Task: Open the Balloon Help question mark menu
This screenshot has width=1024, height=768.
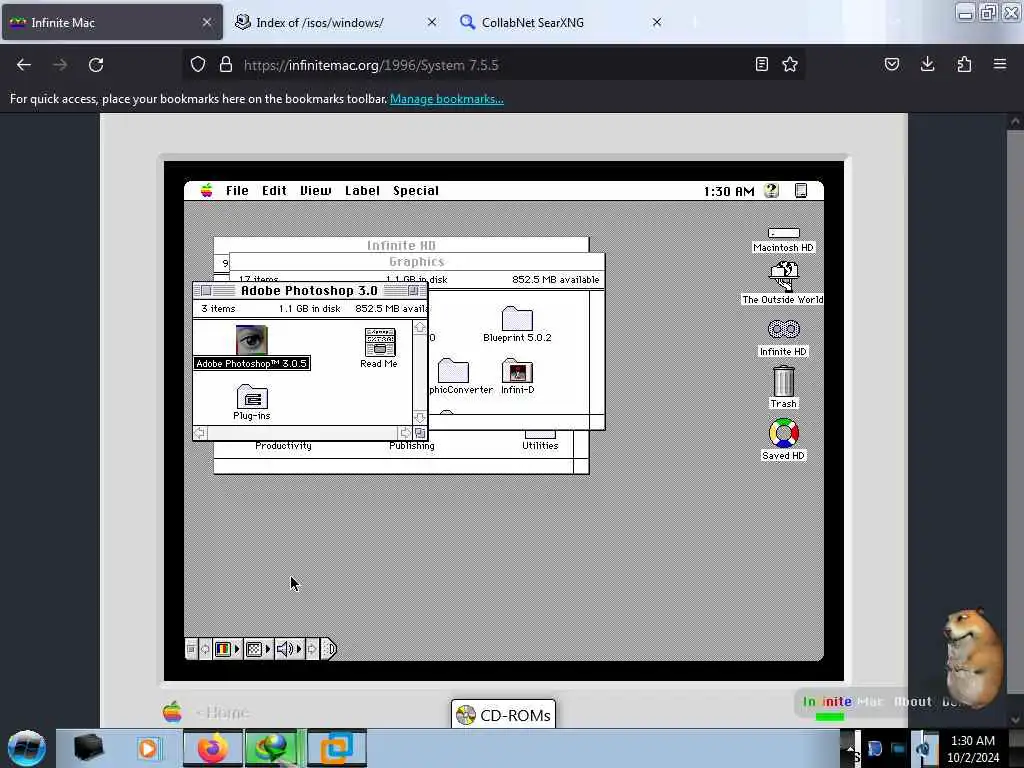Action: tap(771, 191)
